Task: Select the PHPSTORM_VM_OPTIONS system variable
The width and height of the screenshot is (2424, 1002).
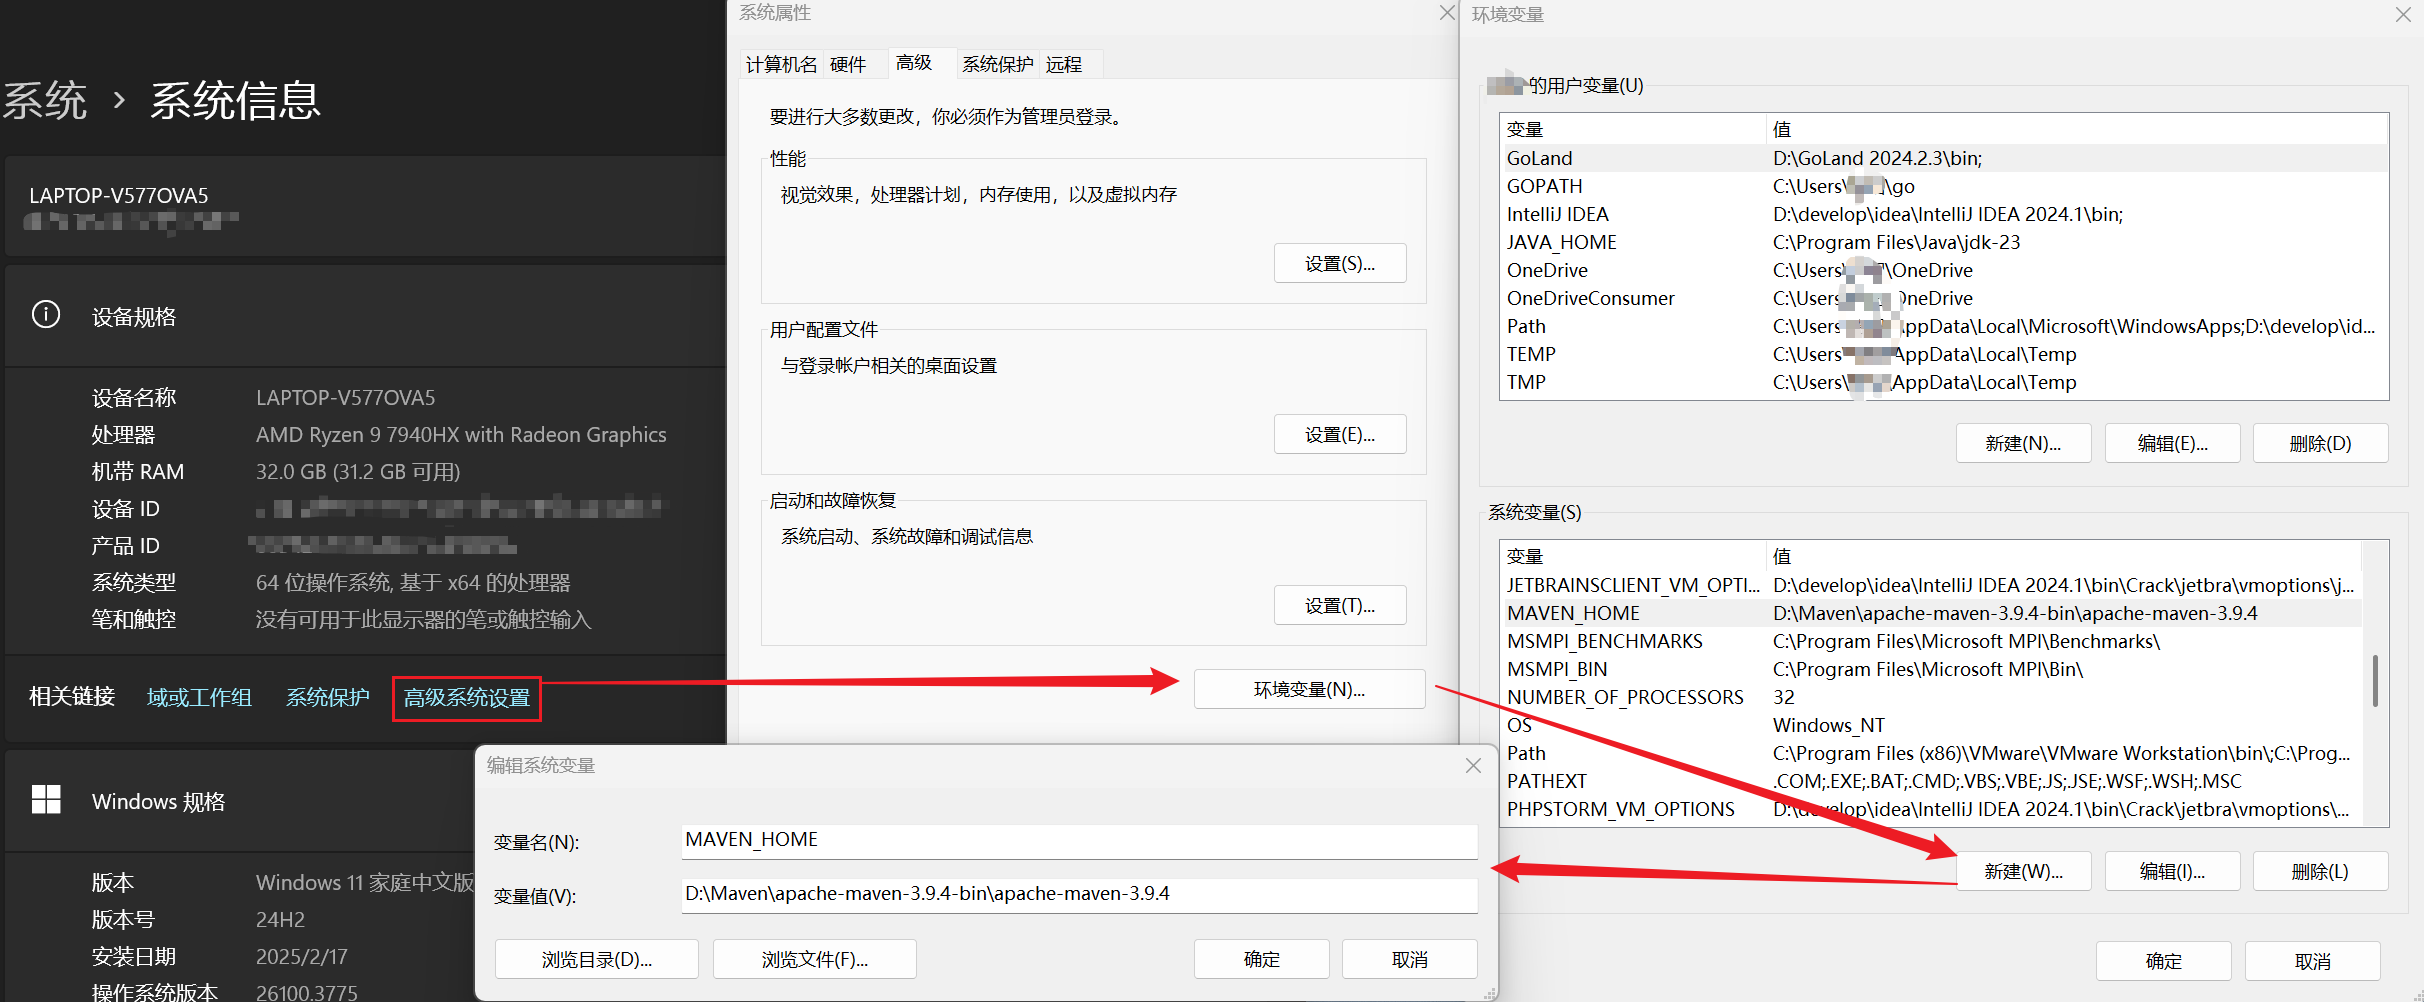Action: (1931, 809)
